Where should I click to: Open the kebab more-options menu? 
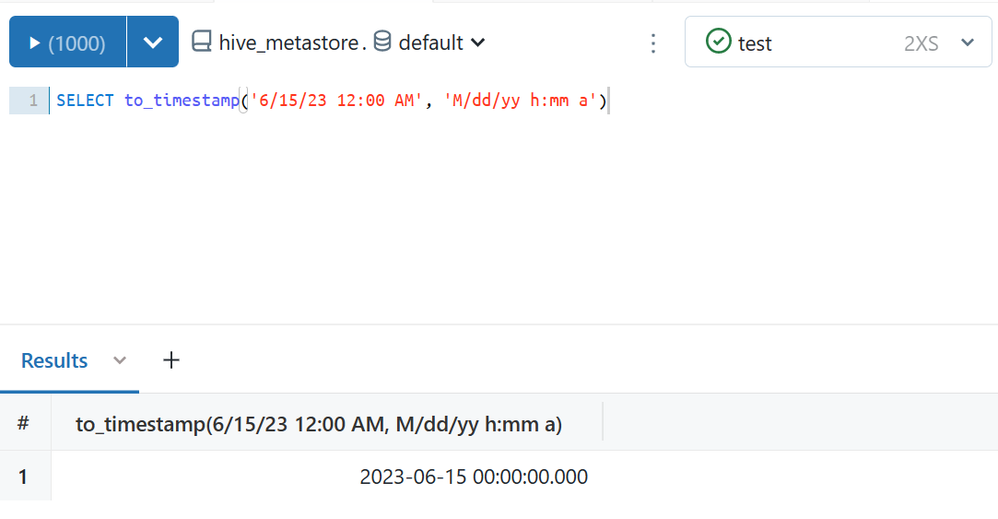pyautogui.click(x=653, y=43)
